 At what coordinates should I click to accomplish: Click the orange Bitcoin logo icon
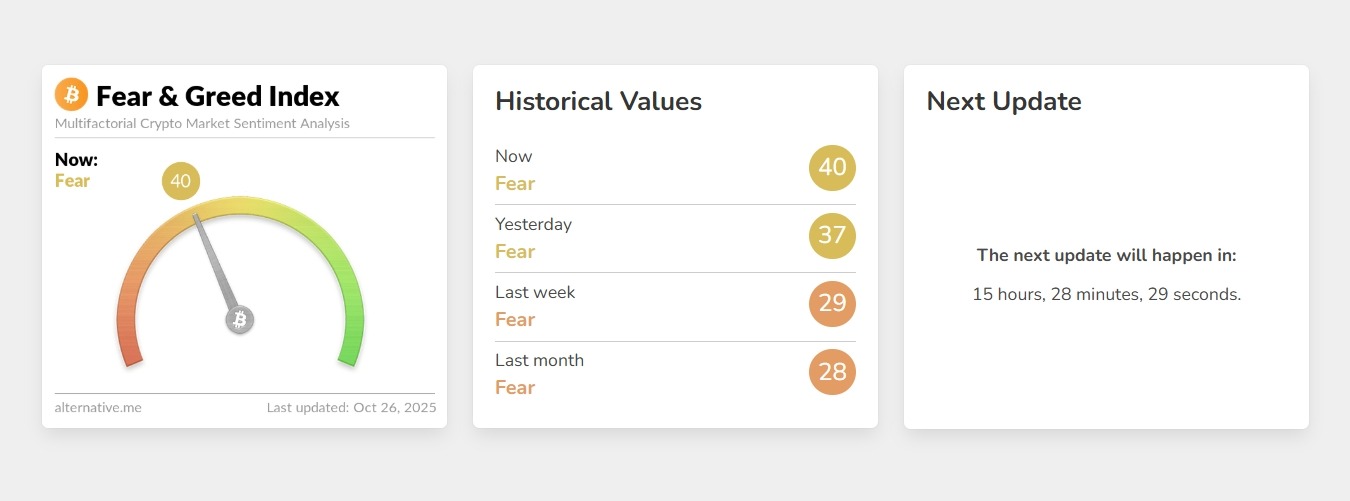[71, 95]
